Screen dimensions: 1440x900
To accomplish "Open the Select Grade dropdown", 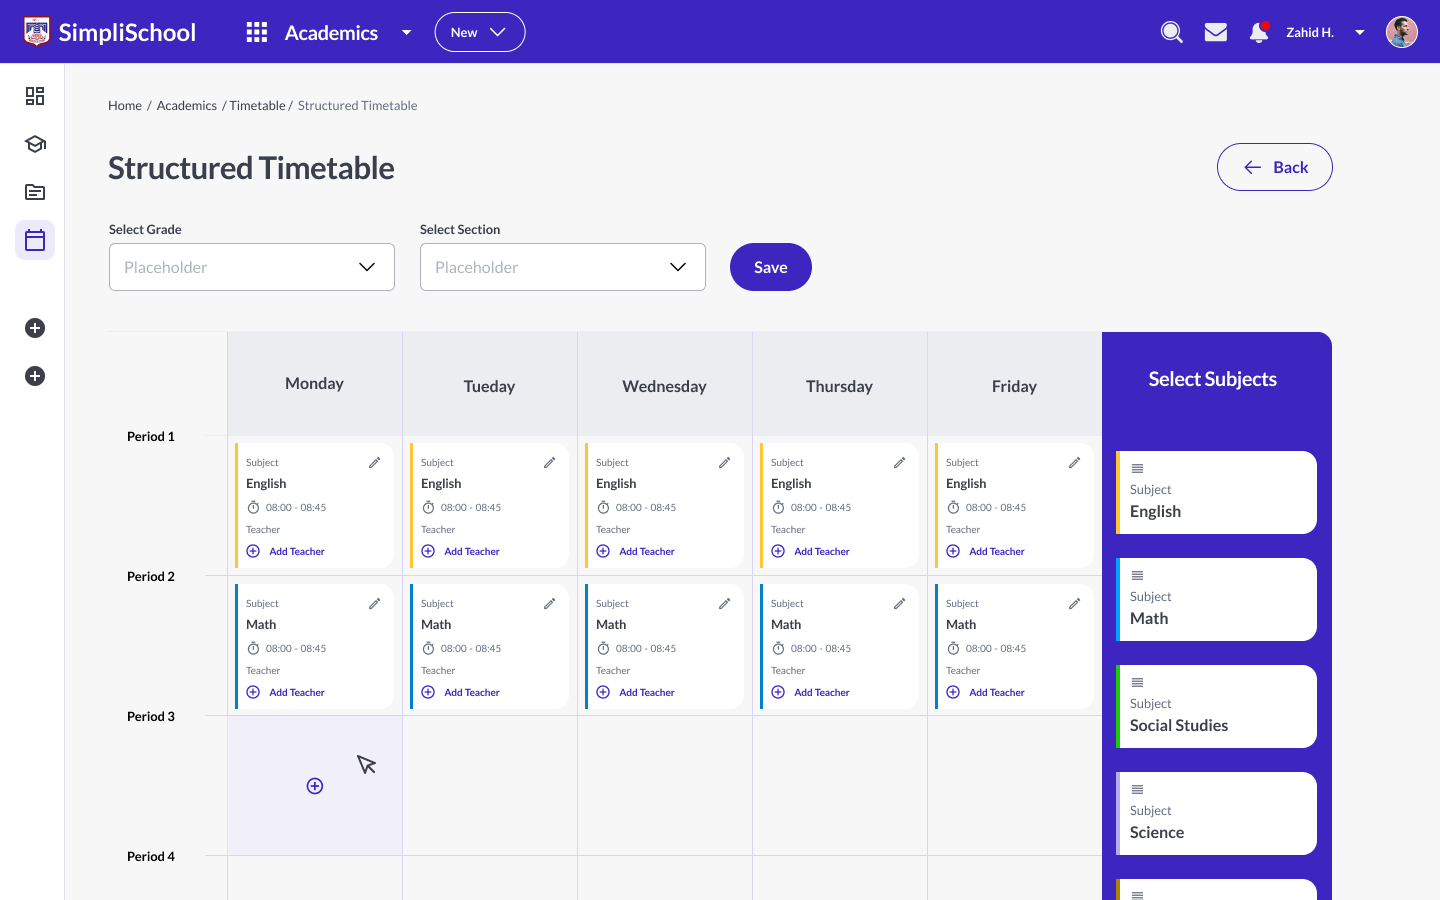I will tap(252, 267).
